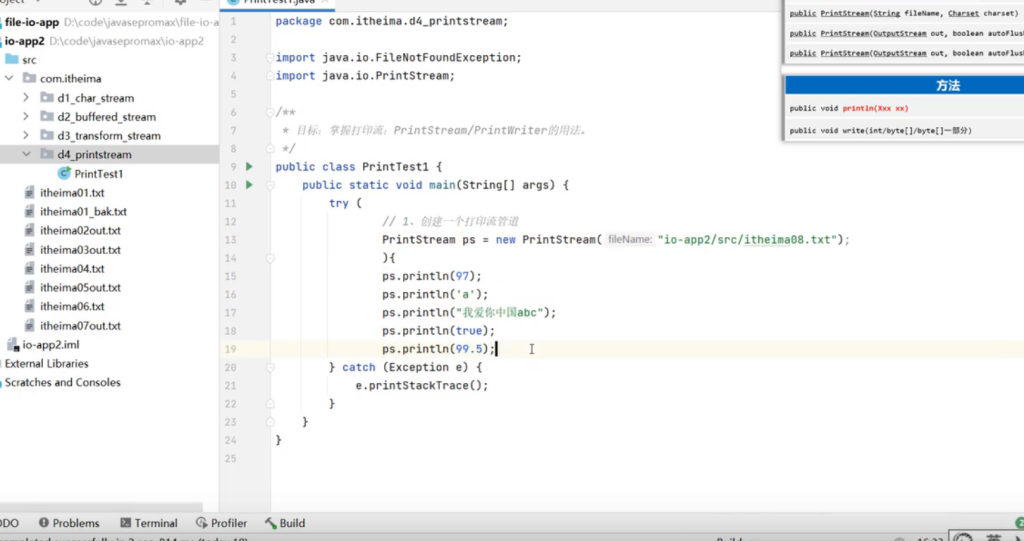
Task: Open the Profiler tool window
Action: [221, 523]
